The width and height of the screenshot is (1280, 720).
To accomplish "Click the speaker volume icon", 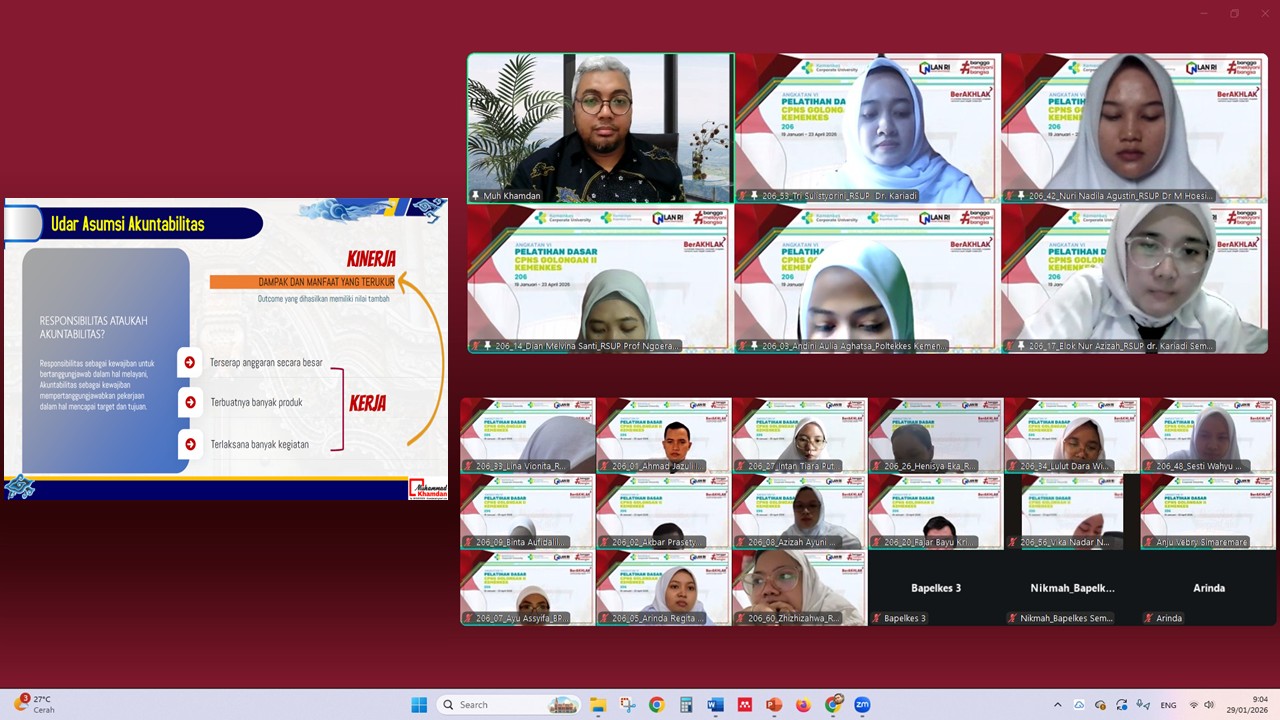I will click(x=1209, y=705).
